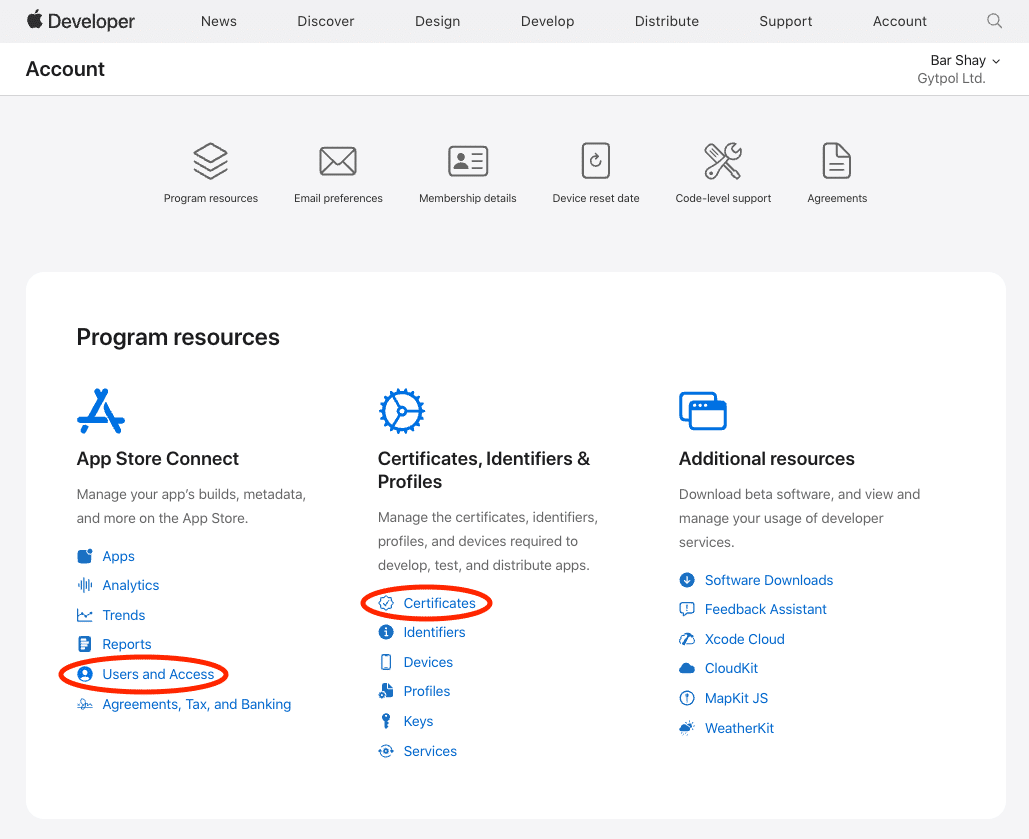
Task: Click the Xcode Cloud icon
Action: pyautogui.click(x=687, y=639)
